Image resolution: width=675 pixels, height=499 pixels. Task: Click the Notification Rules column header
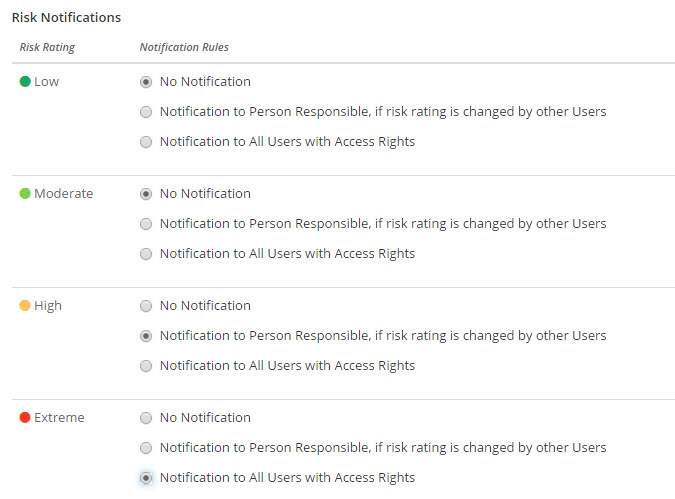point(183,47)
